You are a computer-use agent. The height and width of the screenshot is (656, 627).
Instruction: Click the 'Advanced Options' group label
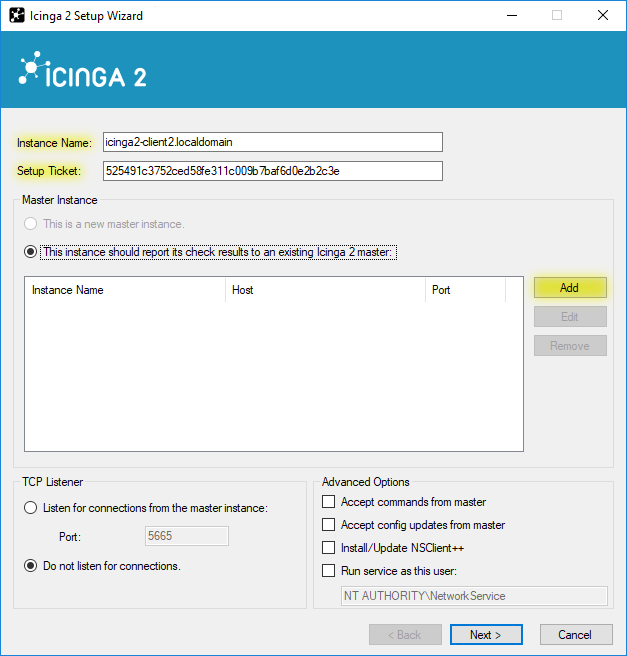pyautogui.click(x=366, y=482)
